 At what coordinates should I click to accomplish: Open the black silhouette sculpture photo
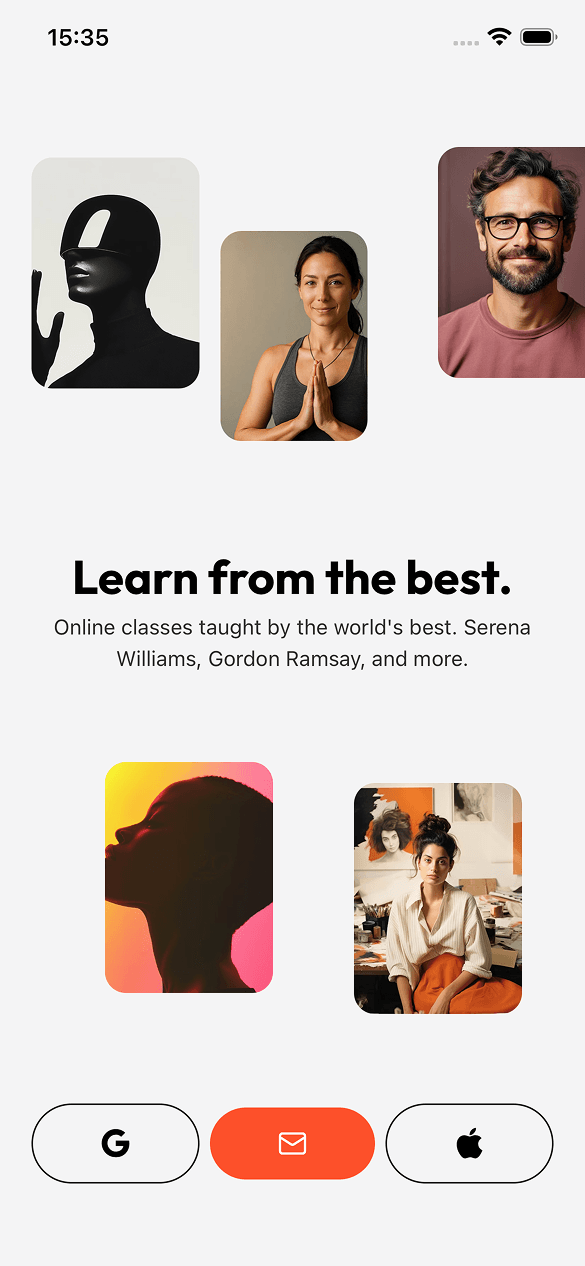[115, 273]
